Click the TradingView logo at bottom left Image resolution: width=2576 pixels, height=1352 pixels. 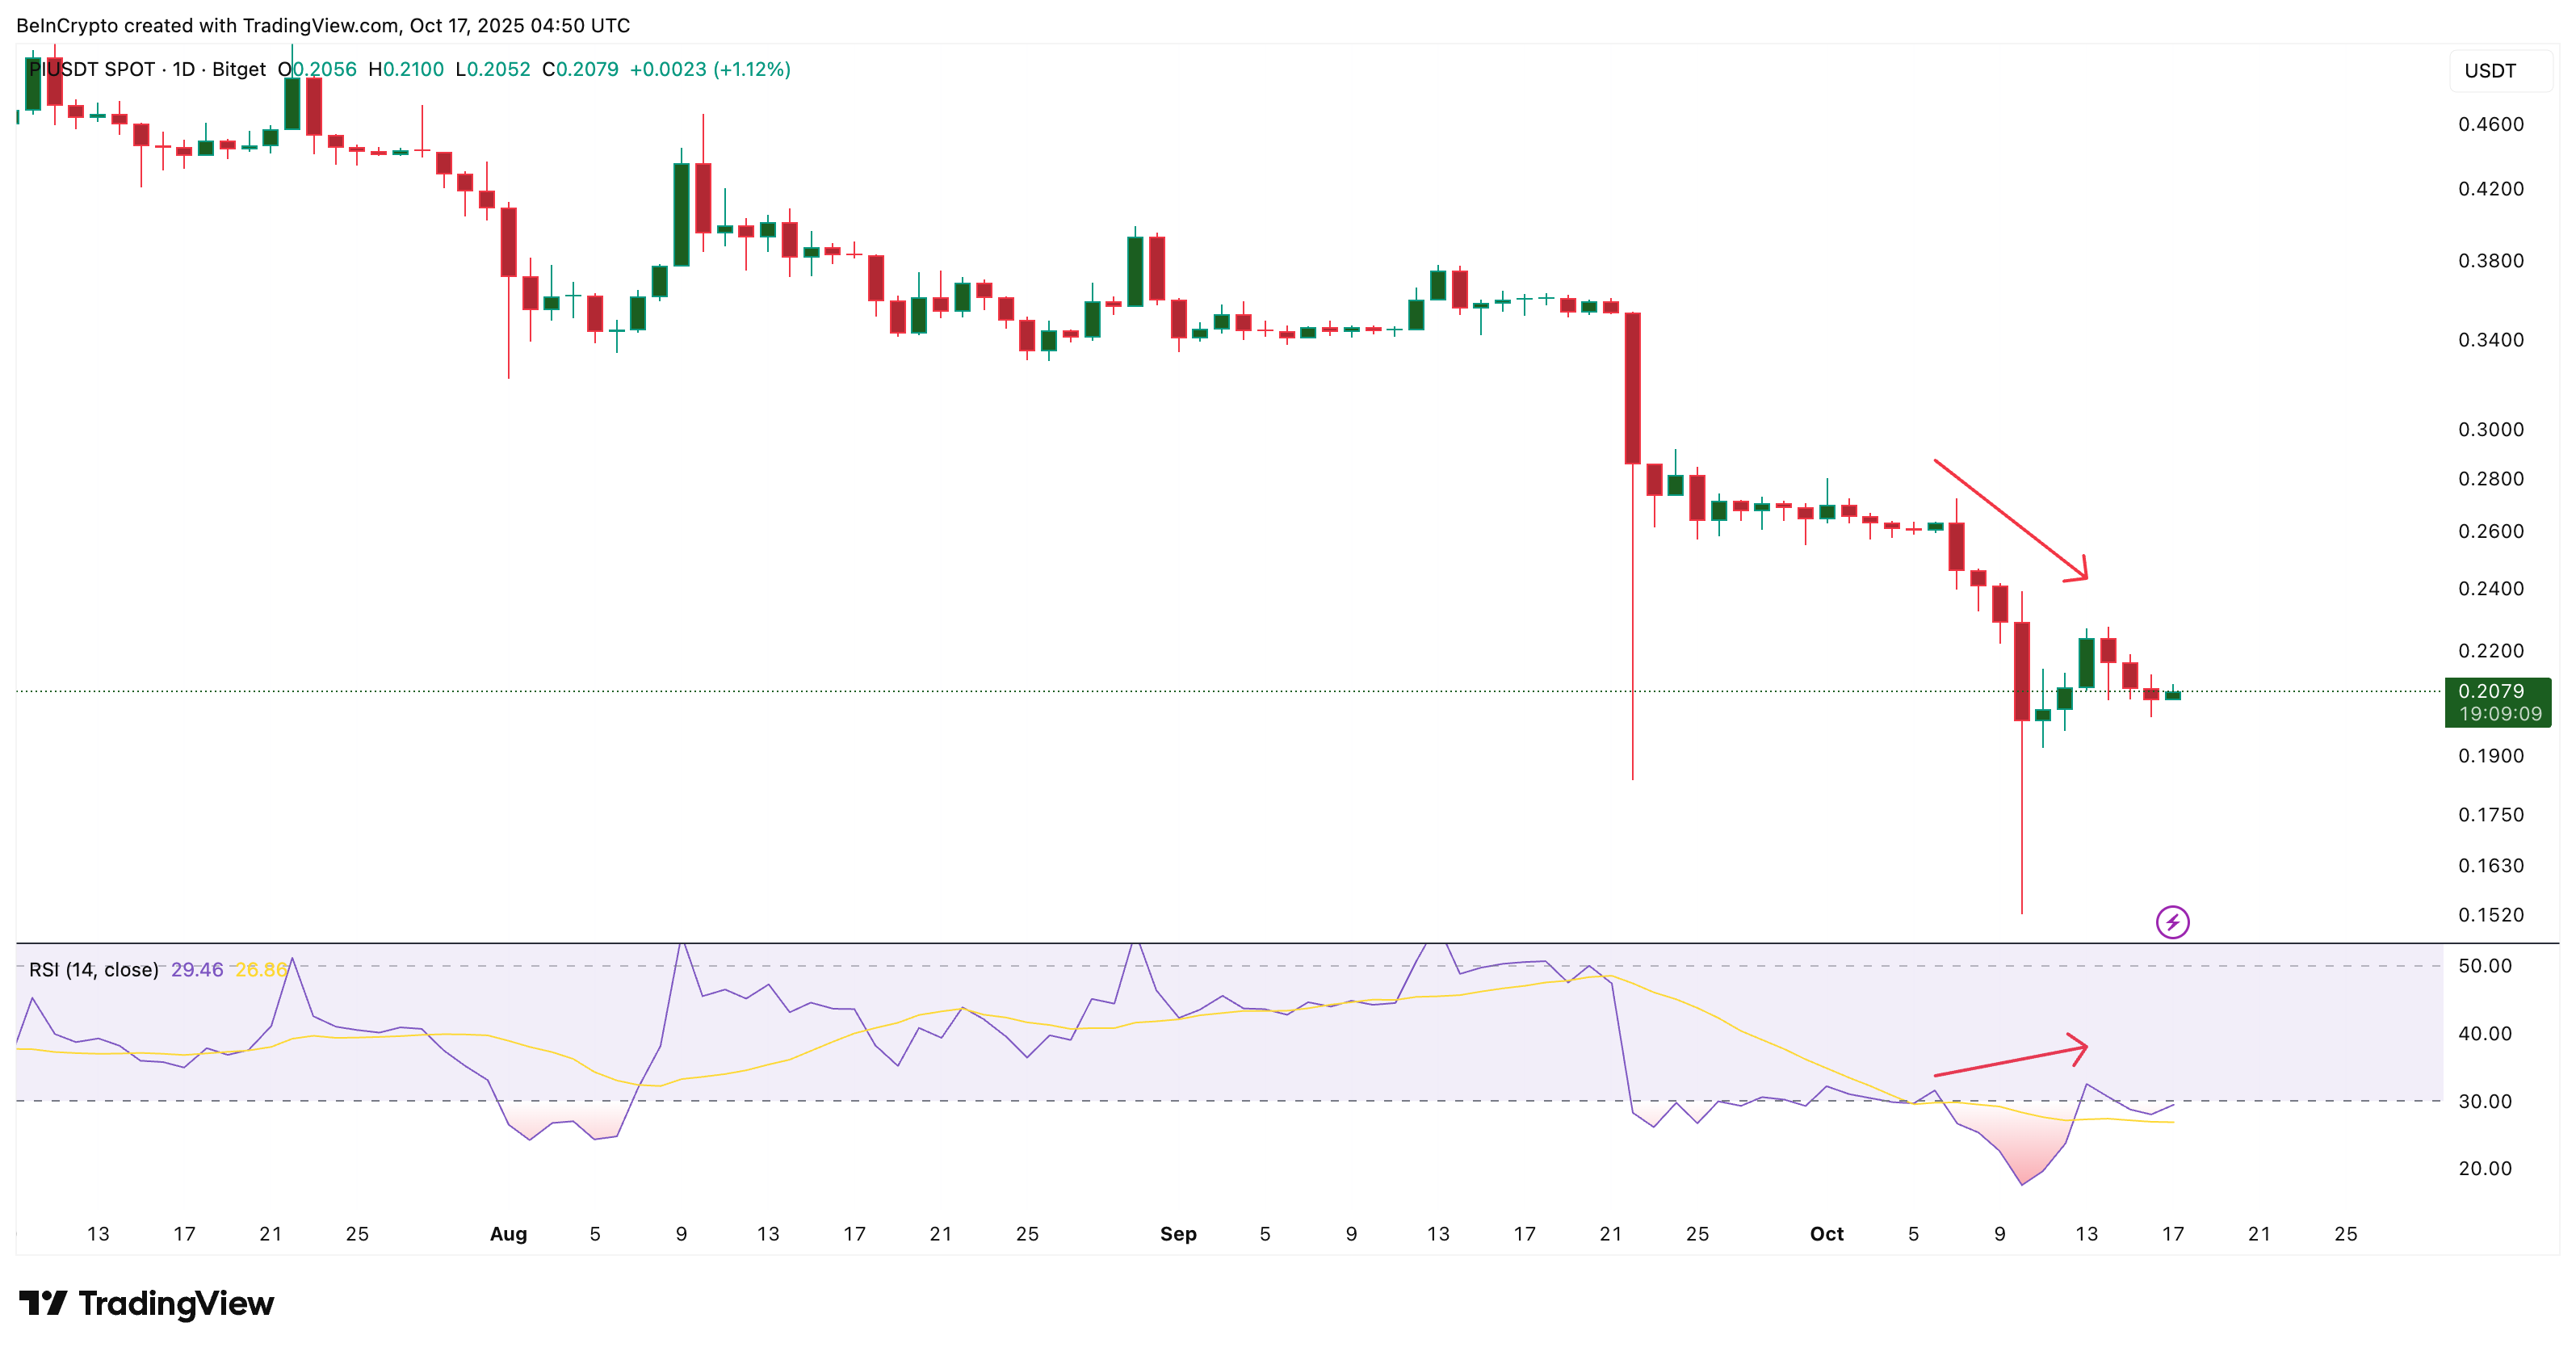tap(144, 1303)
